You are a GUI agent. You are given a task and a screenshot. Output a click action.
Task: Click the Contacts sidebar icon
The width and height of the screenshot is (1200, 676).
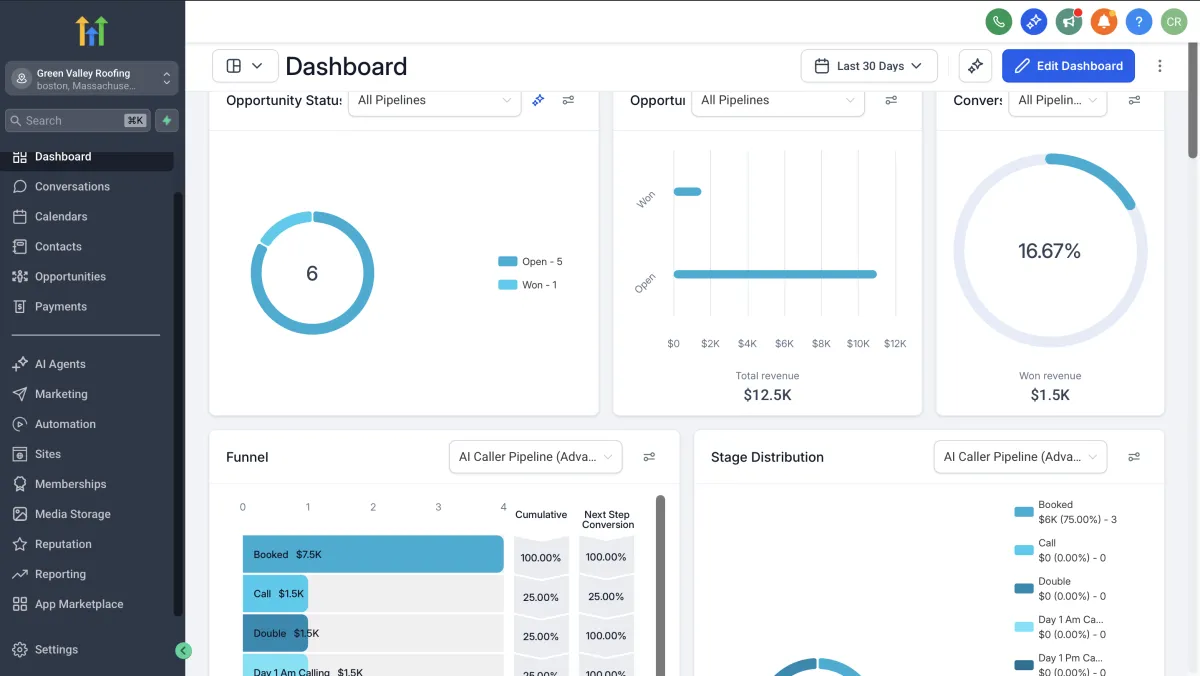tap(19, 247)
